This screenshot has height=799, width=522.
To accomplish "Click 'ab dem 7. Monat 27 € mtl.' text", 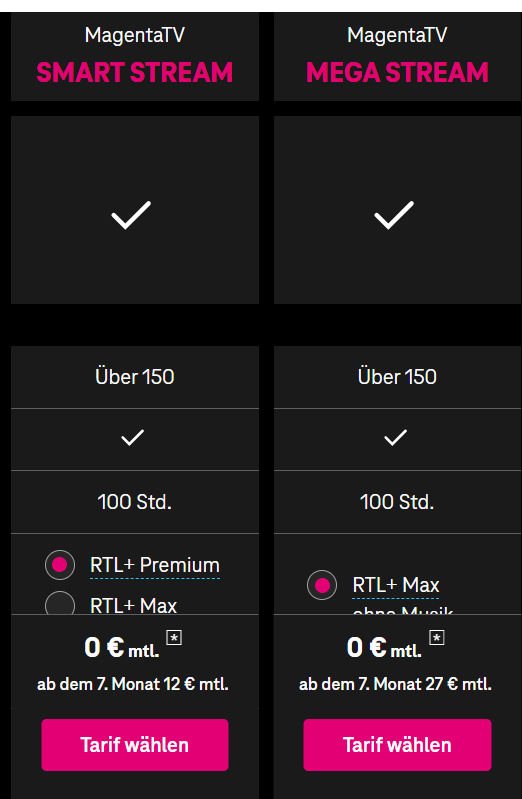I will click(x=396, y=684).
